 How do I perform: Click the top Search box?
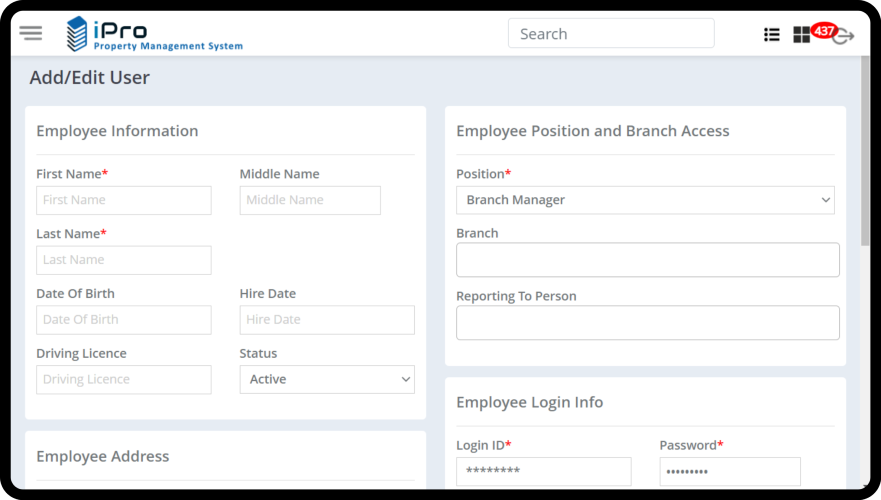(611, 34)
